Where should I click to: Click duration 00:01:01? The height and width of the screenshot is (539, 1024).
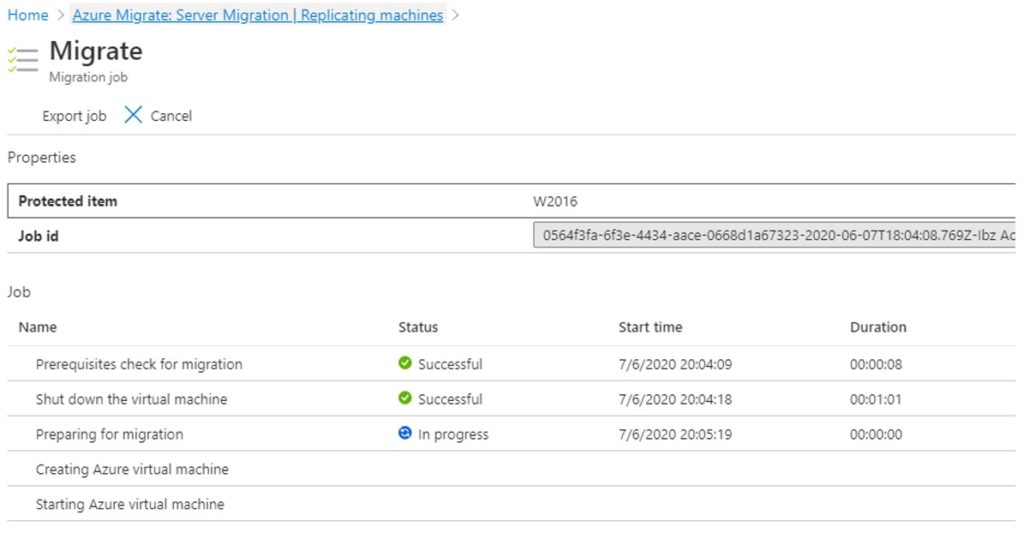point(876,399)
